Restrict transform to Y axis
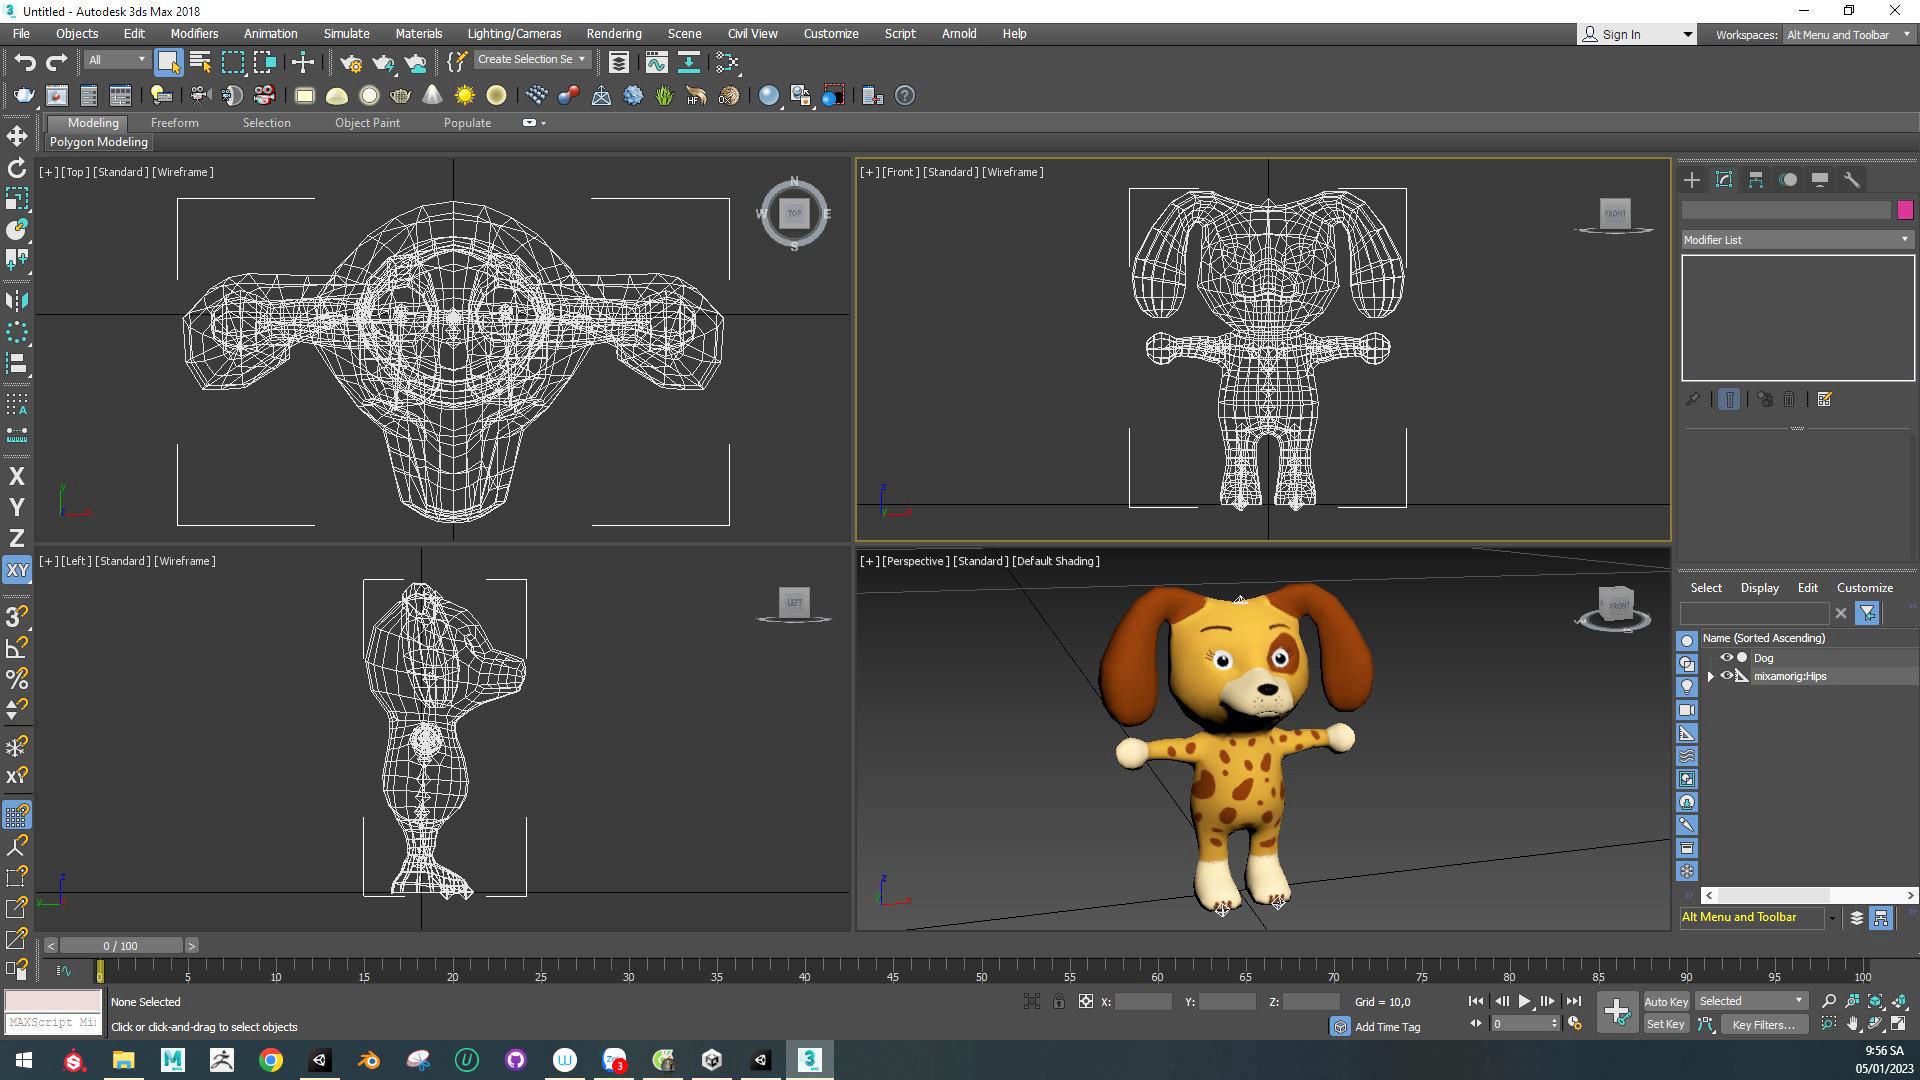Screen dimensions: 1920x1080 [x=17, y=508]
